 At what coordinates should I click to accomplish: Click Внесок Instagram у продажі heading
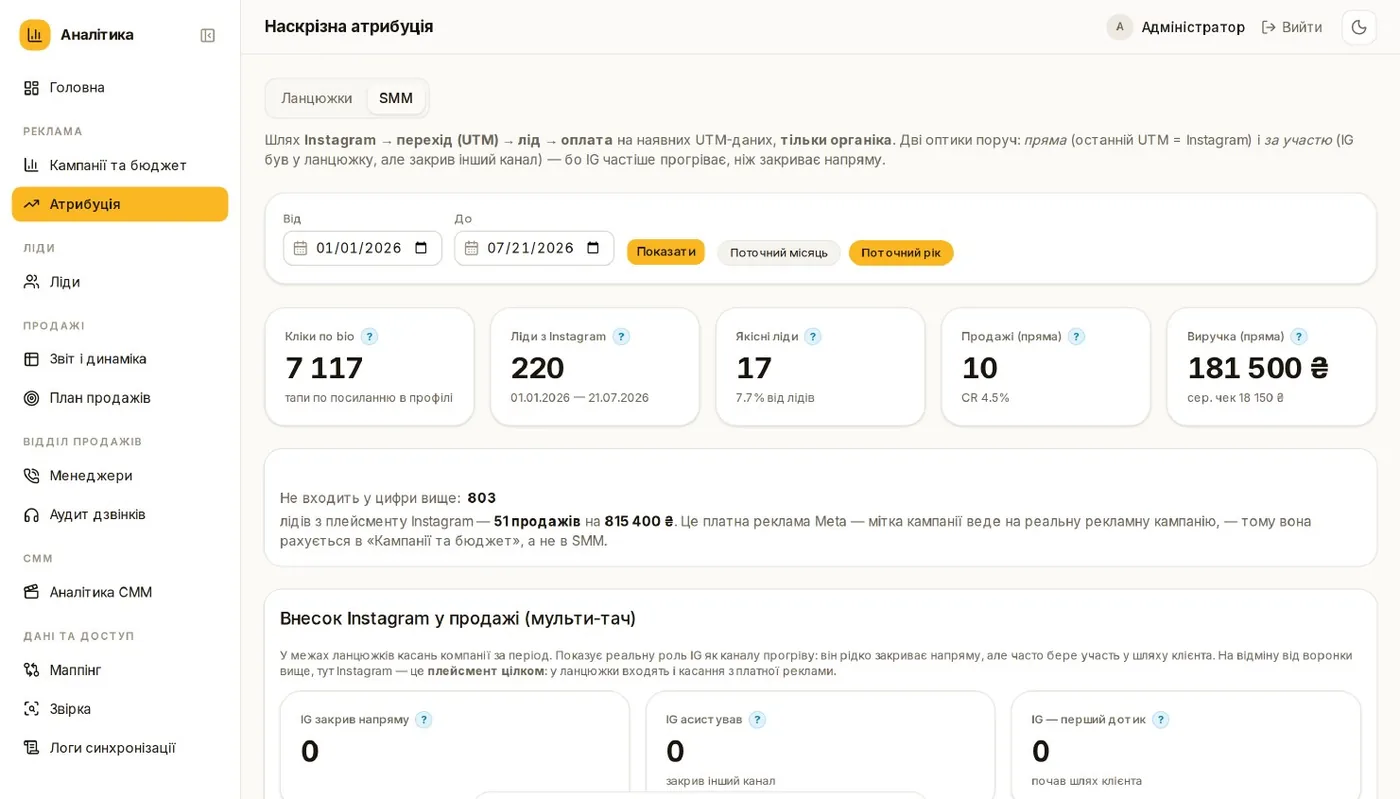tap(458, 618)
